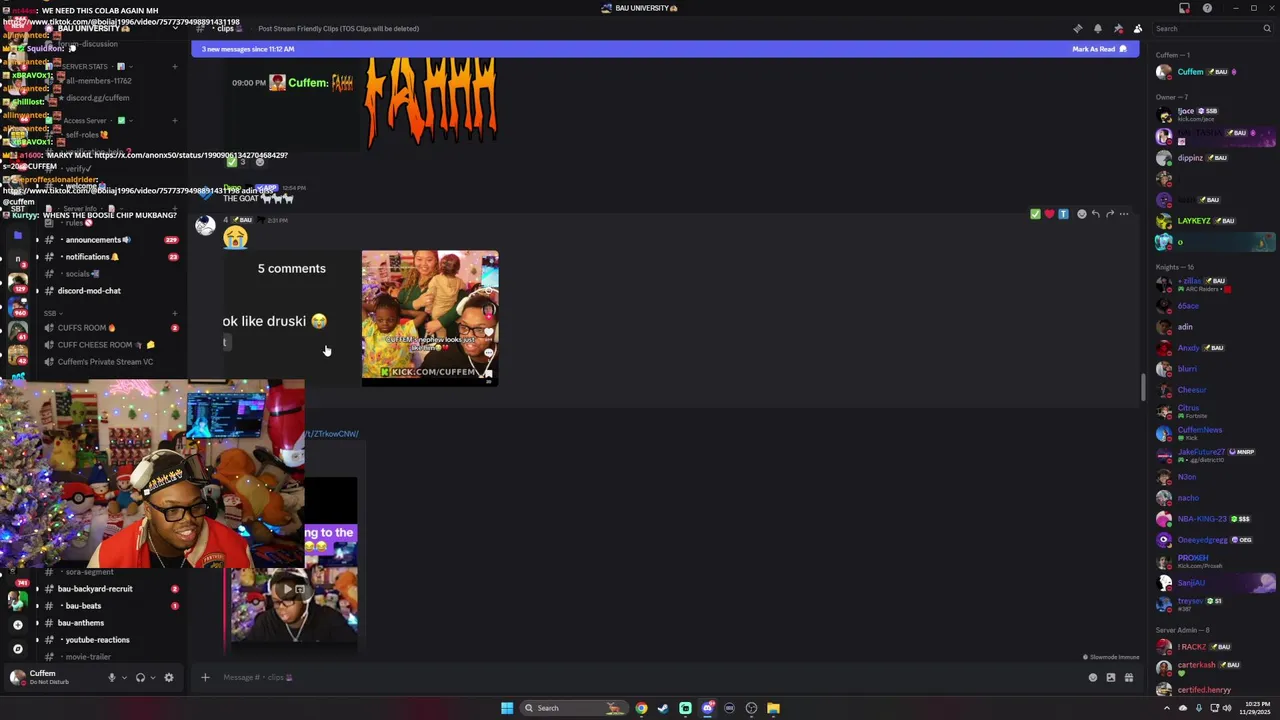This screenshot has width=1280, height=720.
Task: Open Discover servers compass icon
Action: (x=17, y=649)
